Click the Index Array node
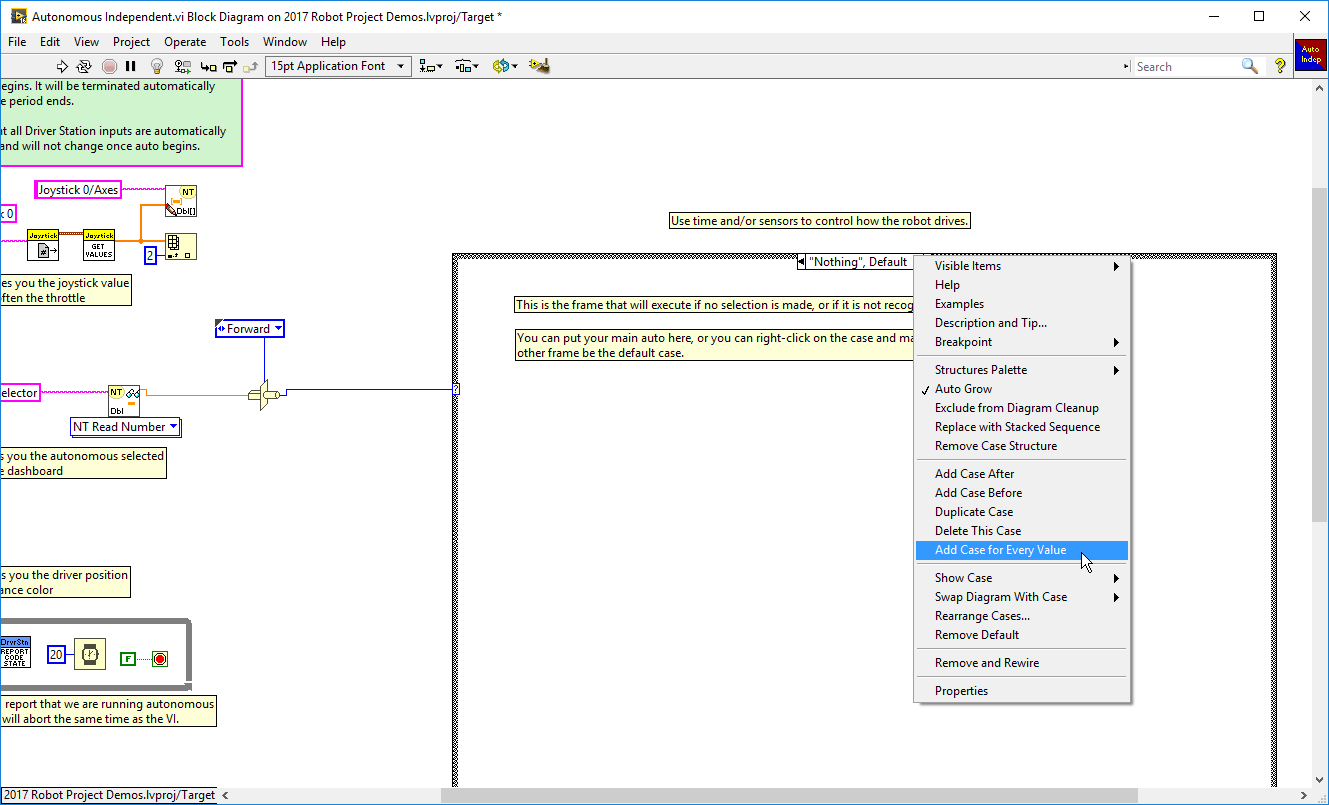The height and width of the screenshot is (805, 1329). [x=181, y=246]
